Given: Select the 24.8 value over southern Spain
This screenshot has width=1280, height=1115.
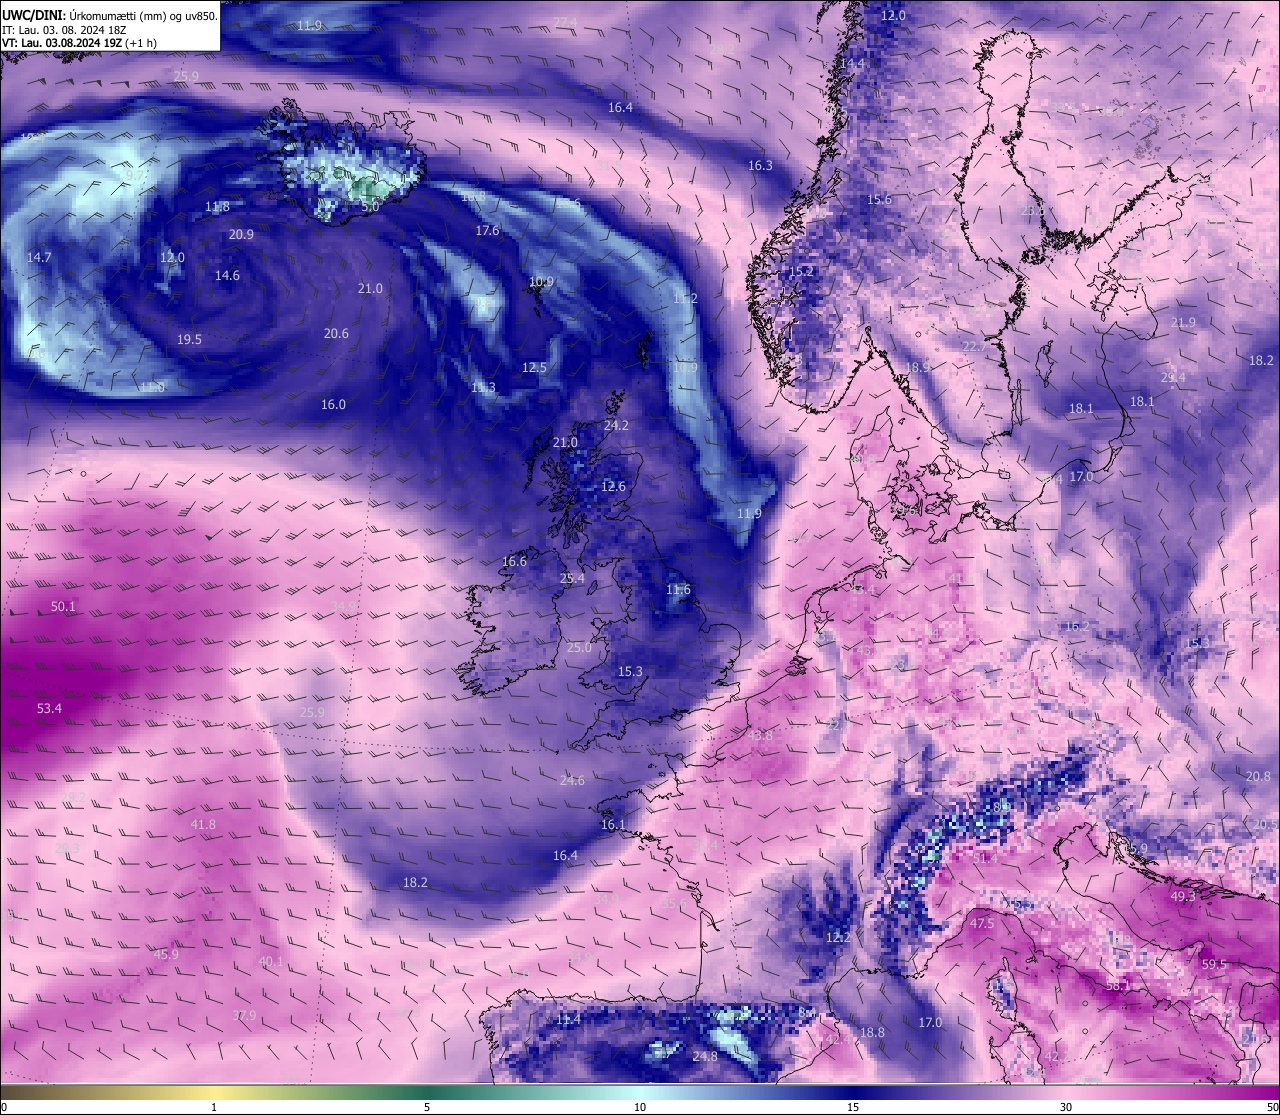Looking at the screenshot, I should click(705, 1056).
